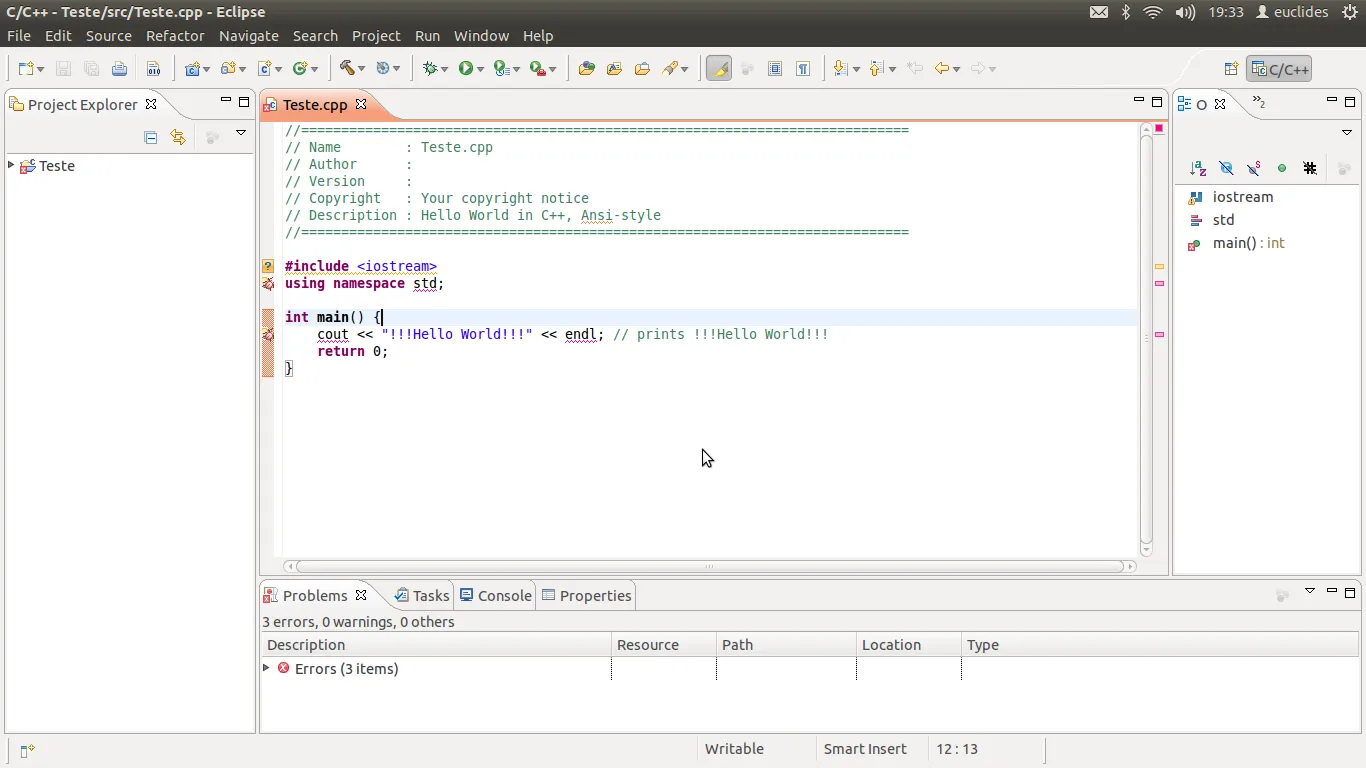Image resolution: width=1366 pixels, height=768 pixels.
Task: Click the New C++ Class icon
Action: tap(299, 68)
